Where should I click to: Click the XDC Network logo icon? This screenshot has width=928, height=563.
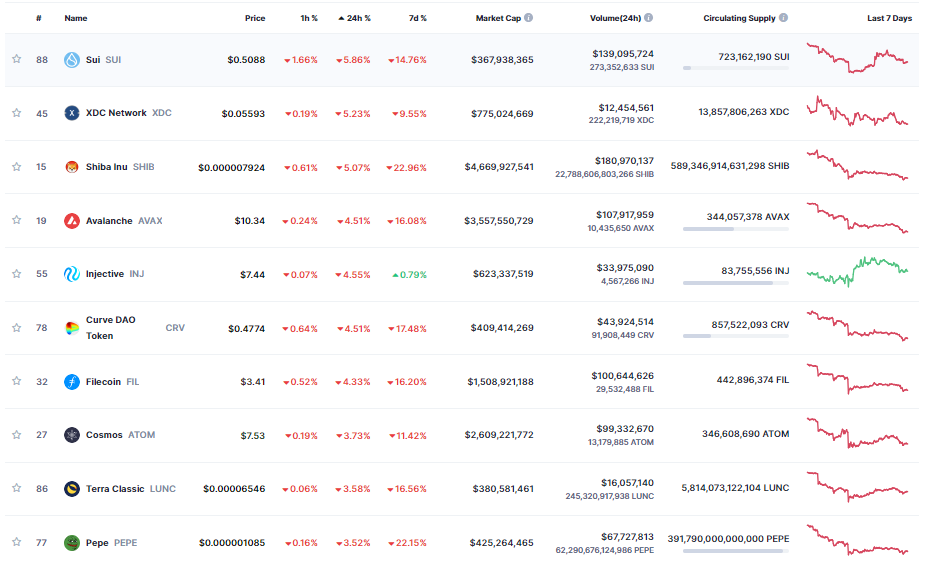coord(72,113)
